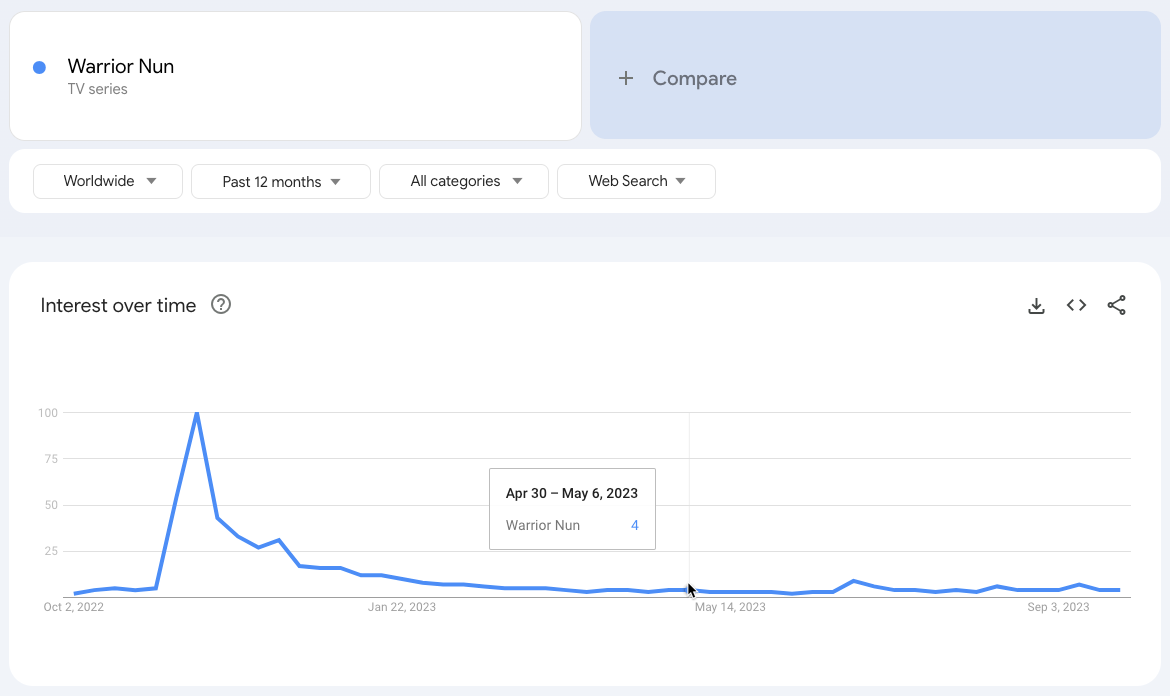The height and width of the screenshot is (696, 1170).
Task: Click the share chart icon
Action: tap(1116, 305)
